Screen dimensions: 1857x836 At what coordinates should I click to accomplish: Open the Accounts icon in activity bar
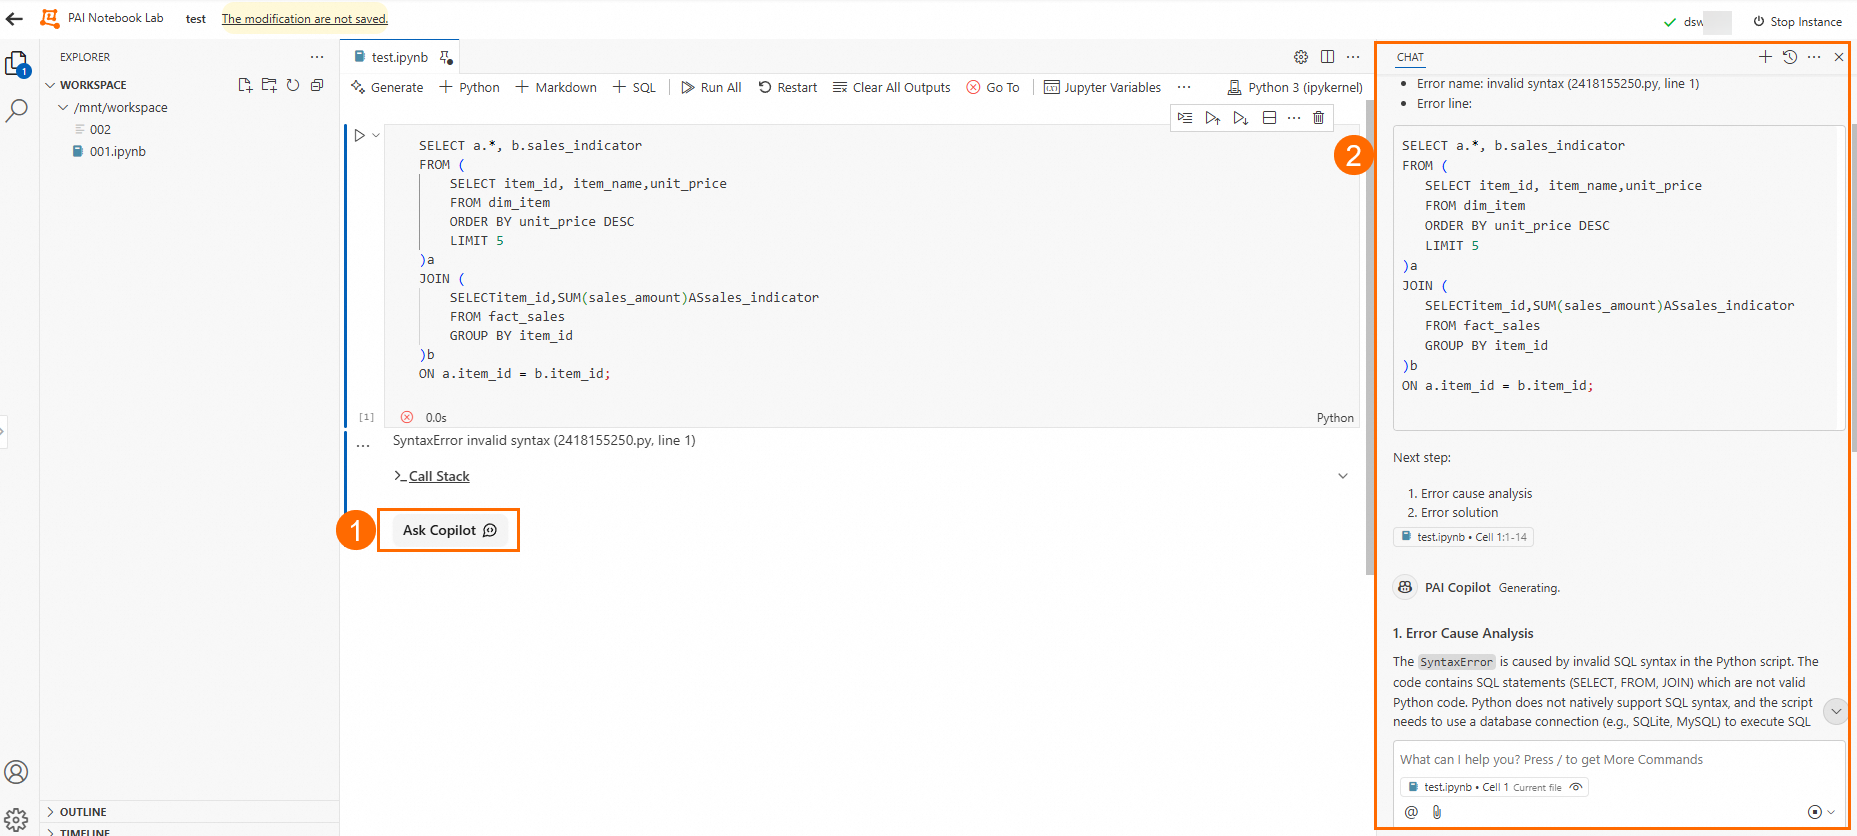tap(16, 772)
